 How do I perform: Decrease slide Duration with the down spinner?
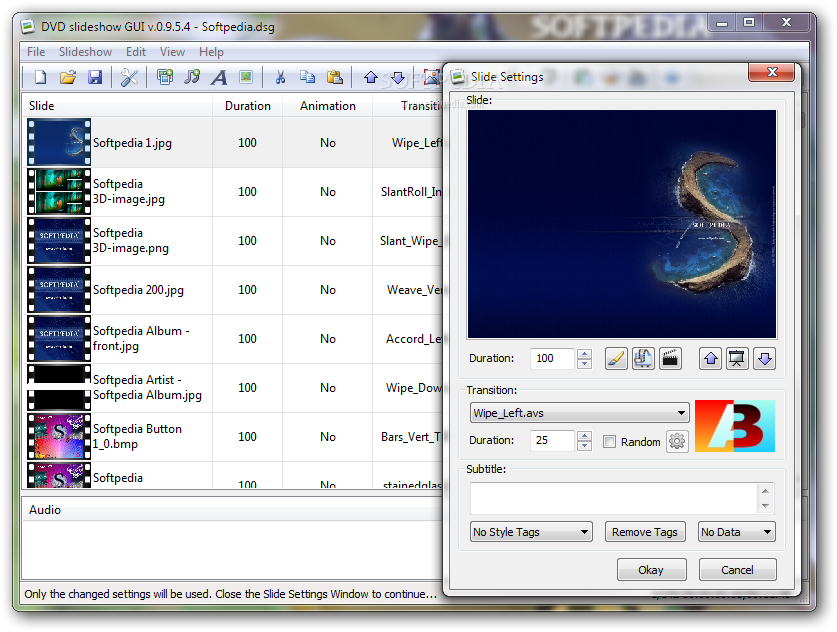[585, 364]
